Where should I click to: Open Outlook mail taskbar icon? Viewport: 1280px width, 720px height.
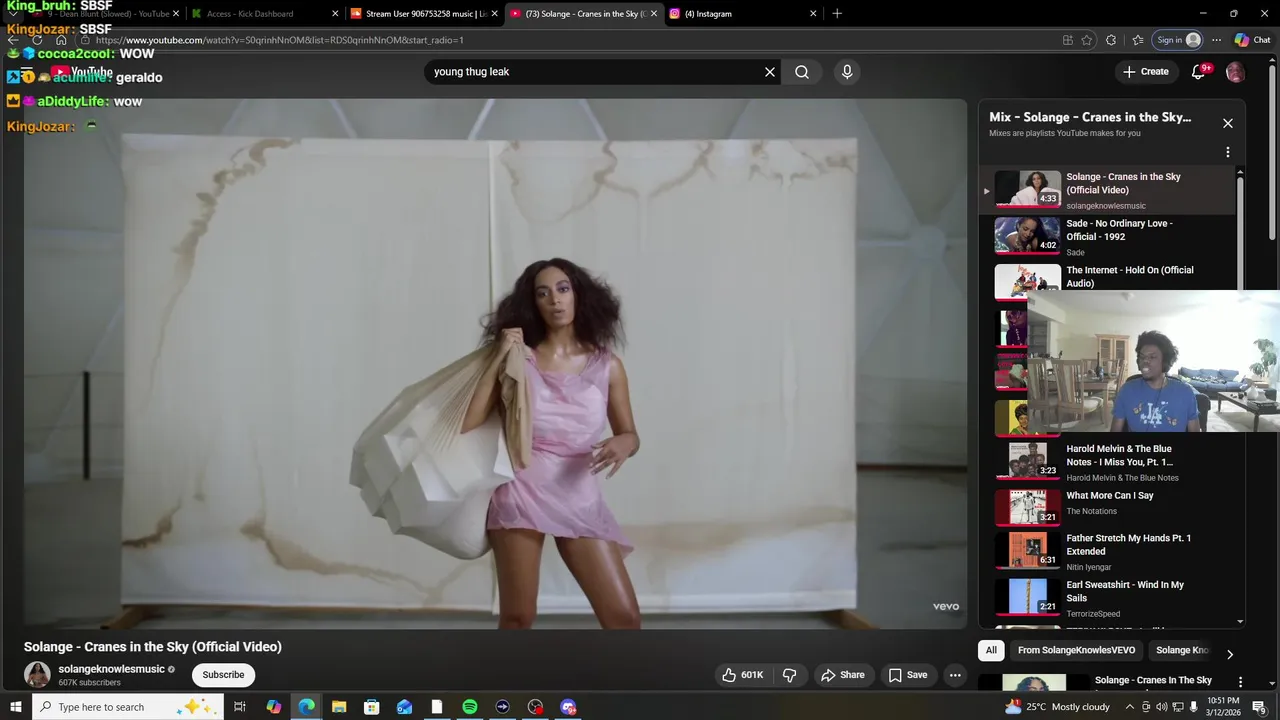click(404, 707)
